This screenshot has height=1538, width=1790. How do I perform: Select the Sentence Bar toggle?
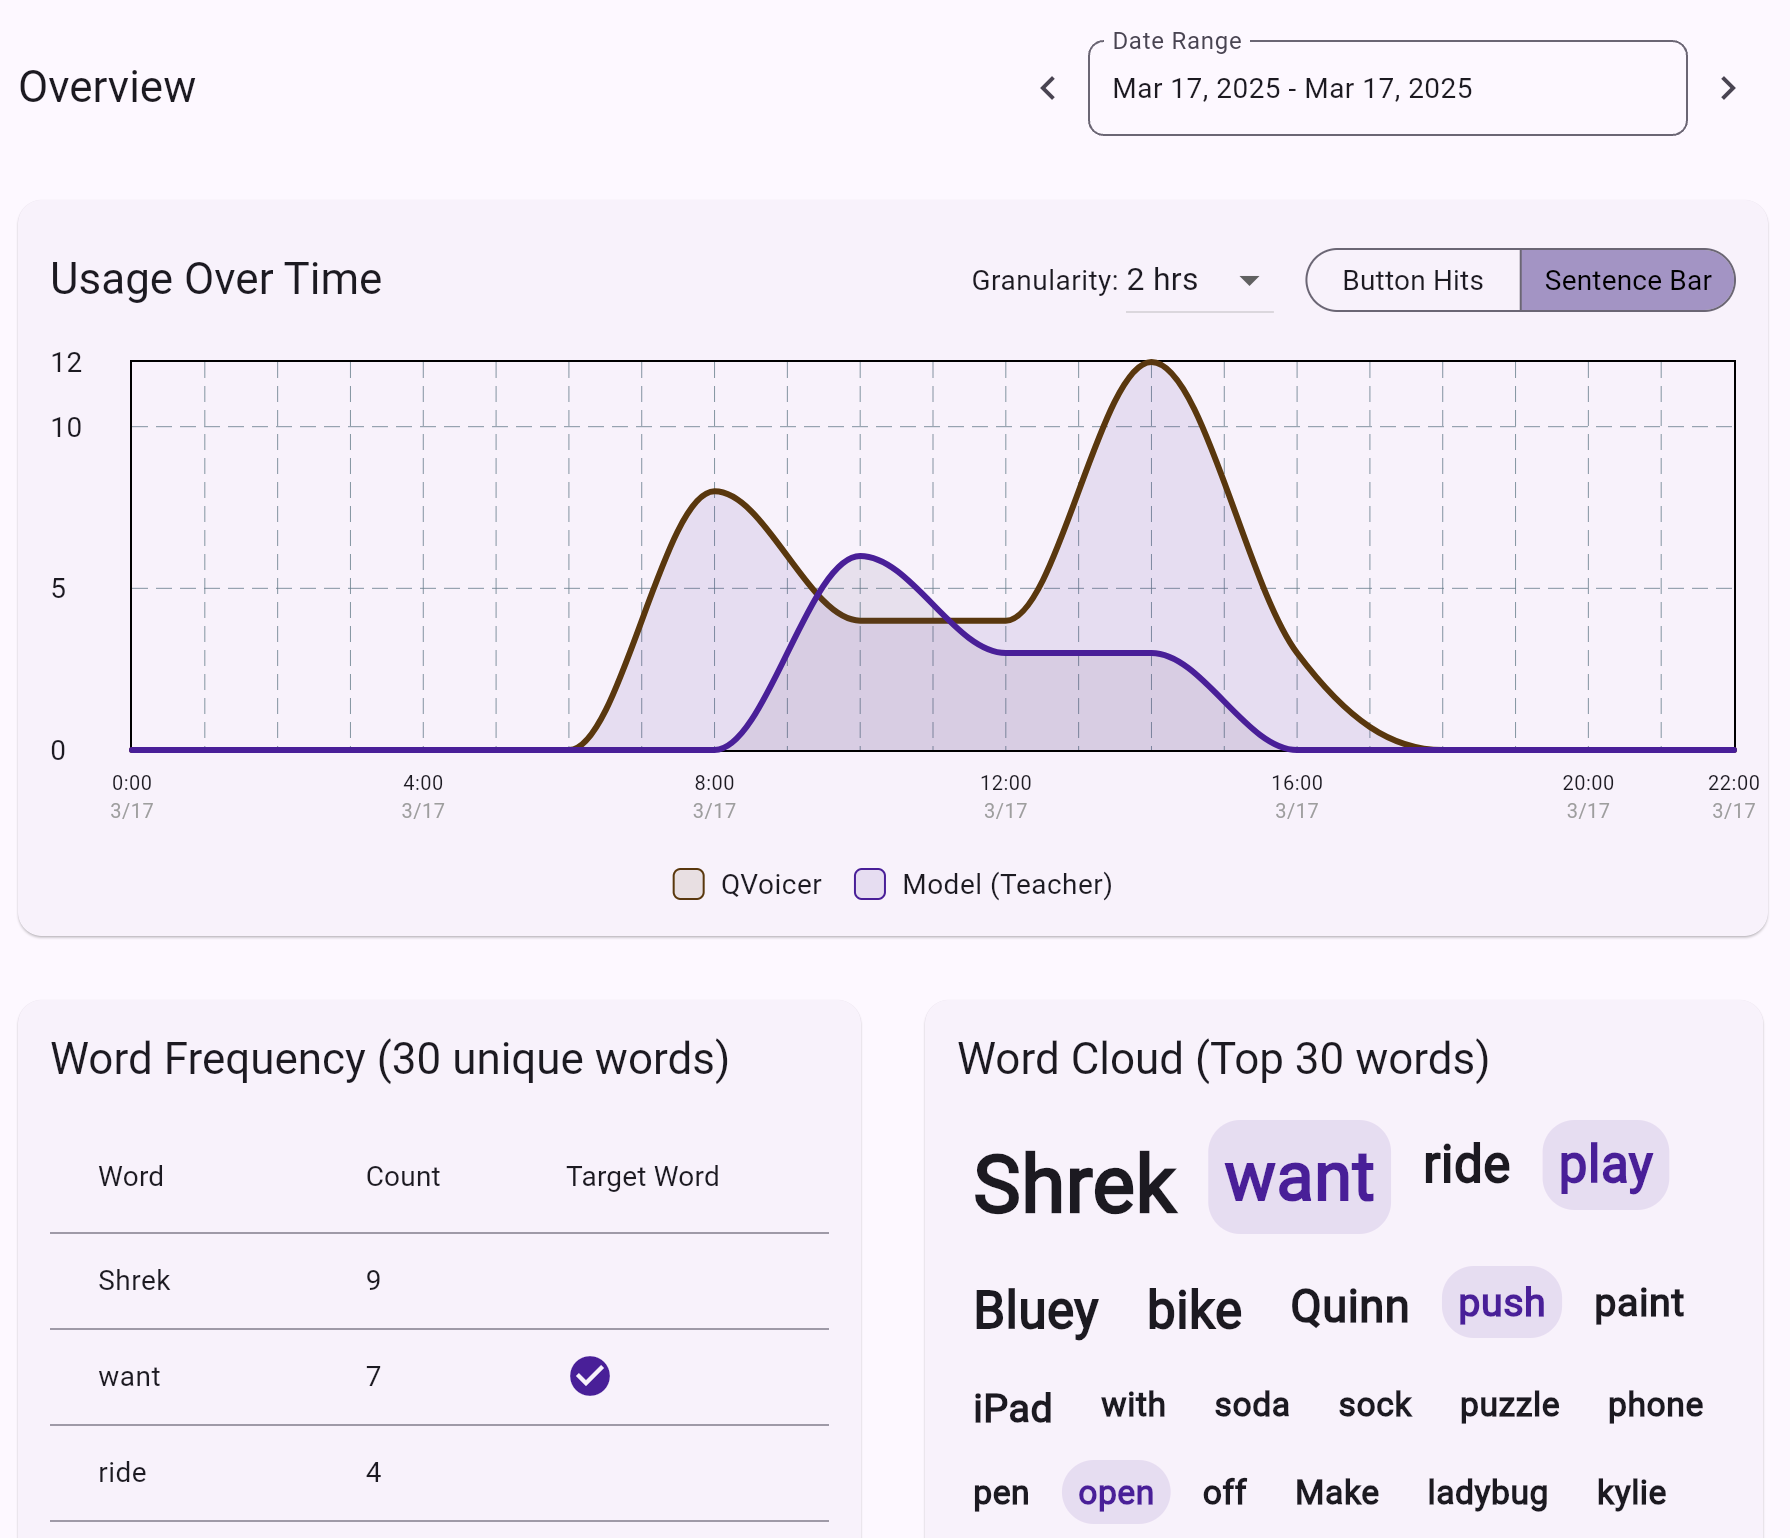(1627, 280)
